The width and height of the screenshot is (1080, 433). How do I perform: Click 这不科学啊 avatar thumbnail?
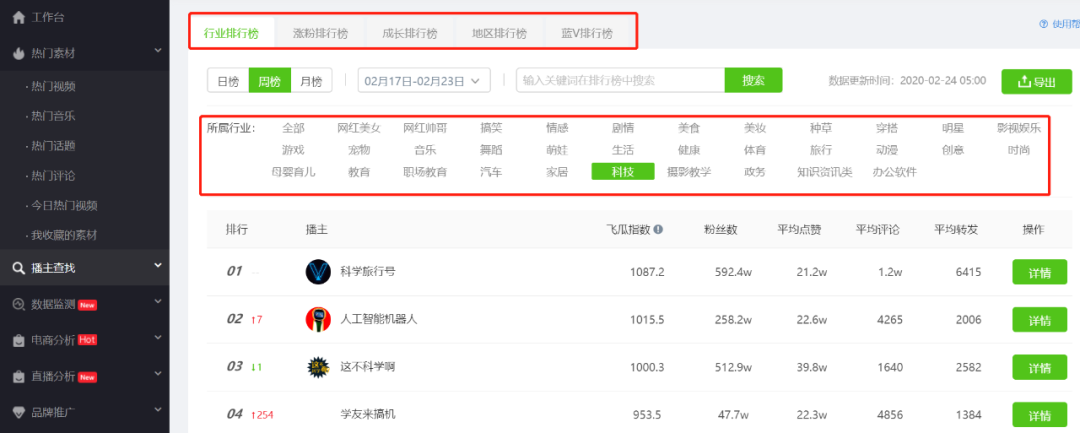point(318,368)
